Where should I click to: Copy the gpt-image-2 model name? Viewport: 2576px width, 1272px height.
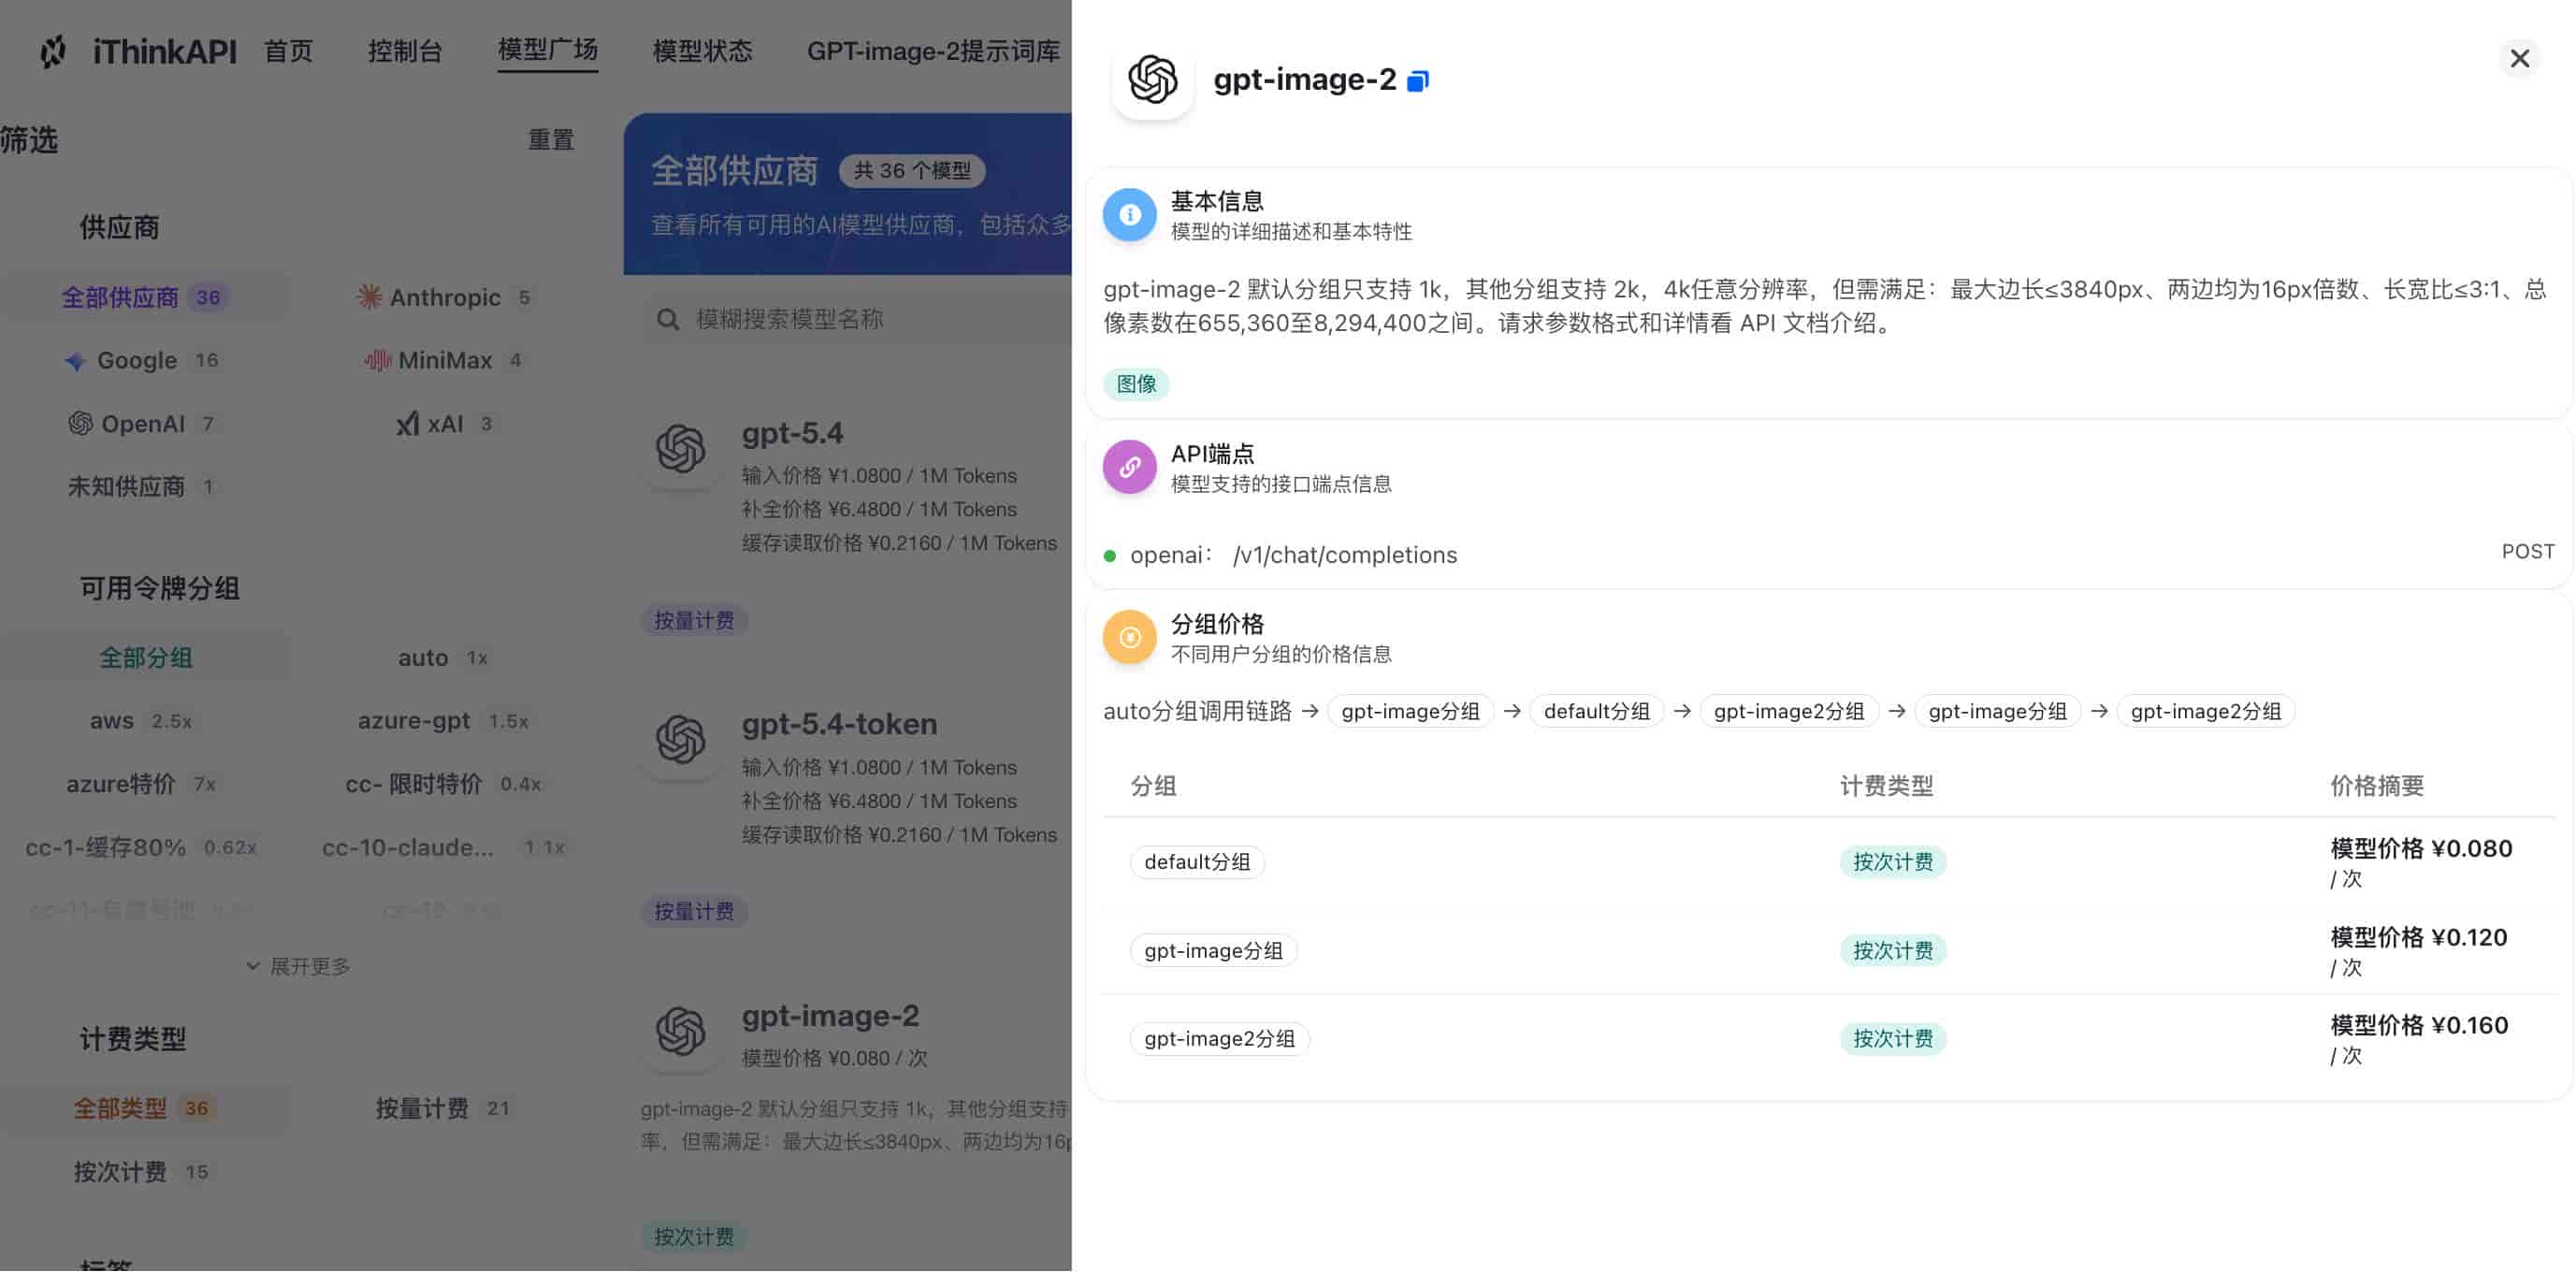(1418, 81)
